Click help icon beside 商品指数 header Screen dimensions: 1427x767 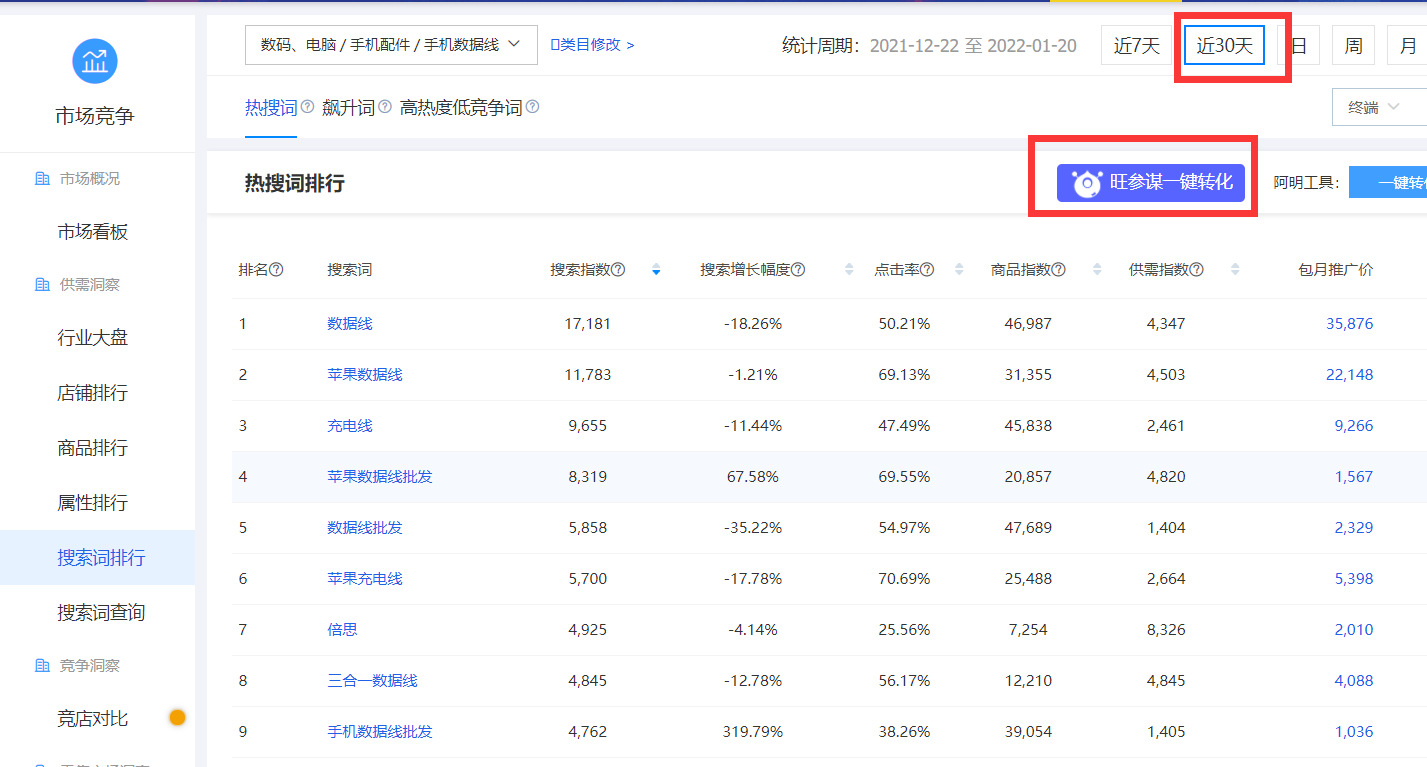pos(1058,270)
